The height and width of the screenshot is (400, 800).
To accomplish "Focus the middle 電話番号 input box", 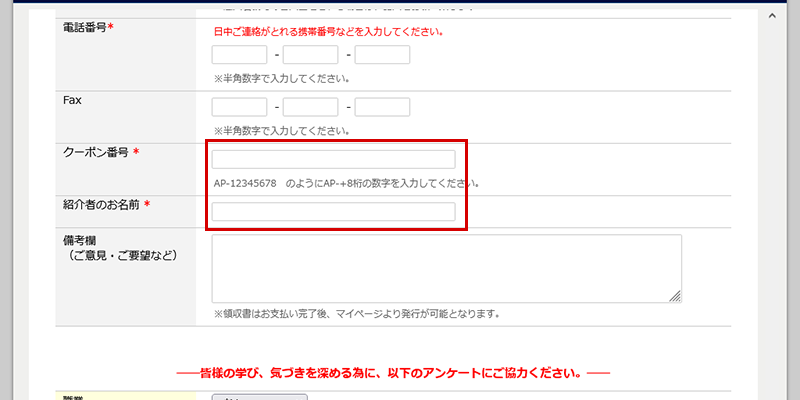I will click(310, 55).
